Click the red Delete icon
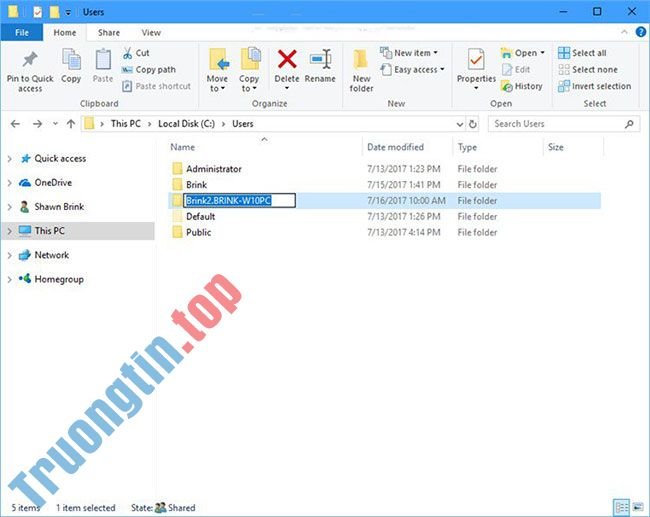Screen dimensions: 650x517 point(287,59)
